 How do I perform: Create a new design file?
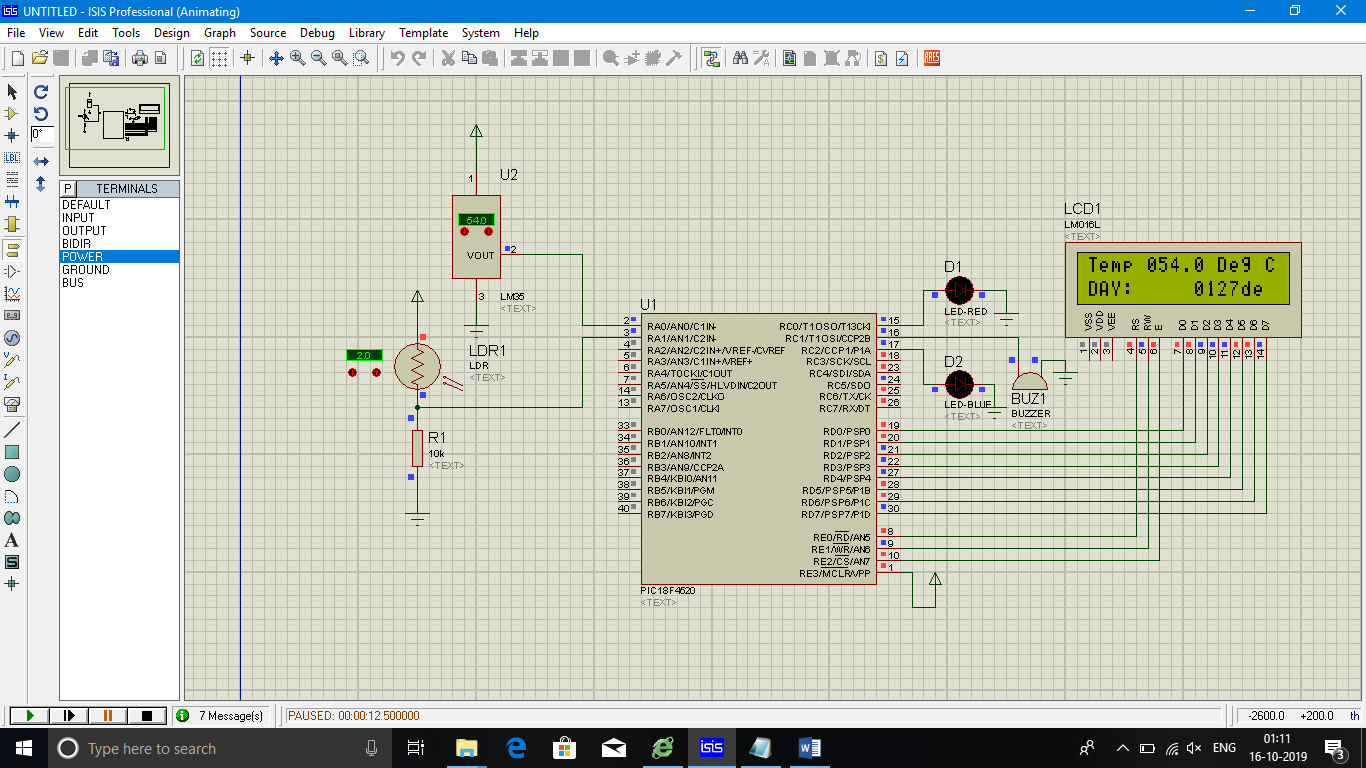point(18,58)
